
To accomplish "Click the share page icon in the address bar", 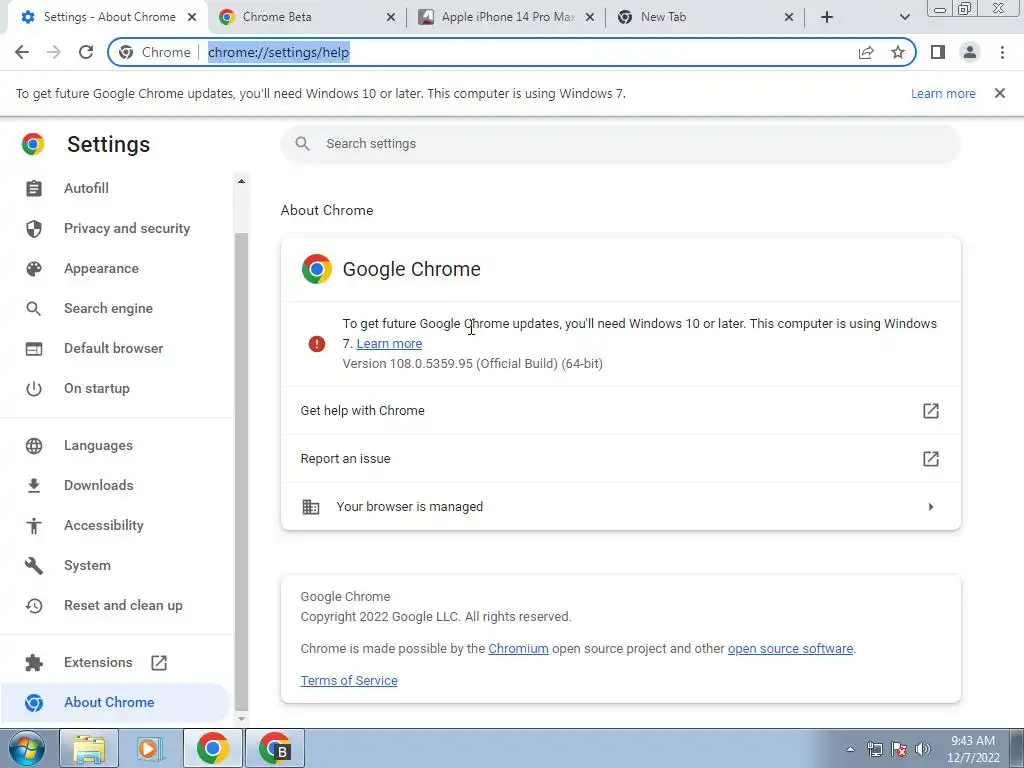I will tap(866, 52).
